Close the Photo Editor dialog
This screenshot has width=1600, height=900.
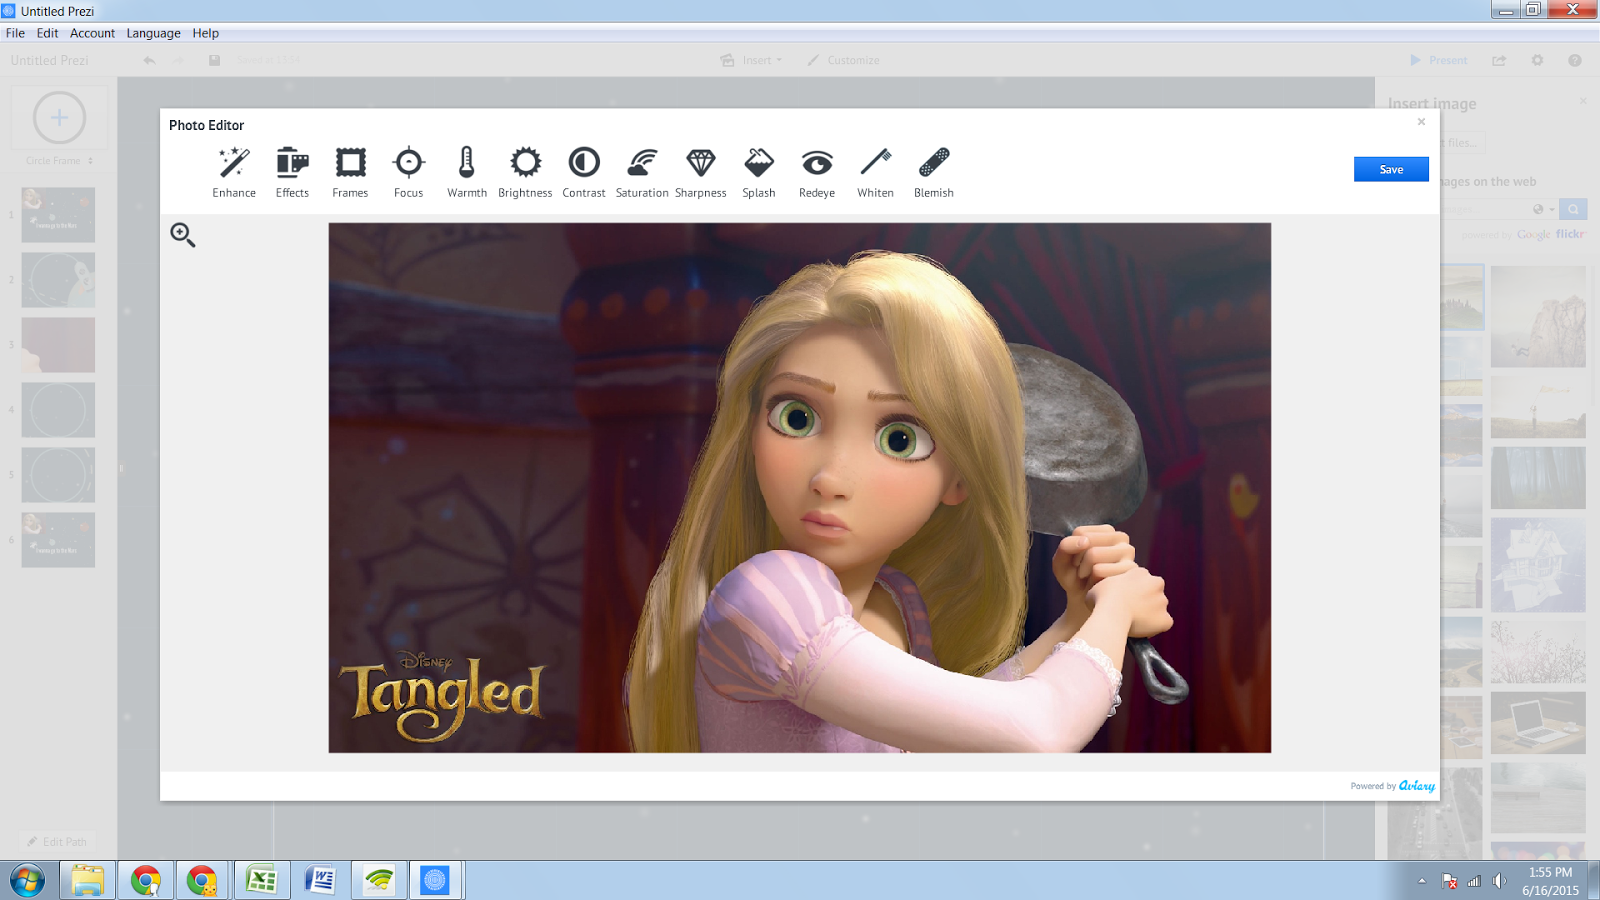[1421, 122]
